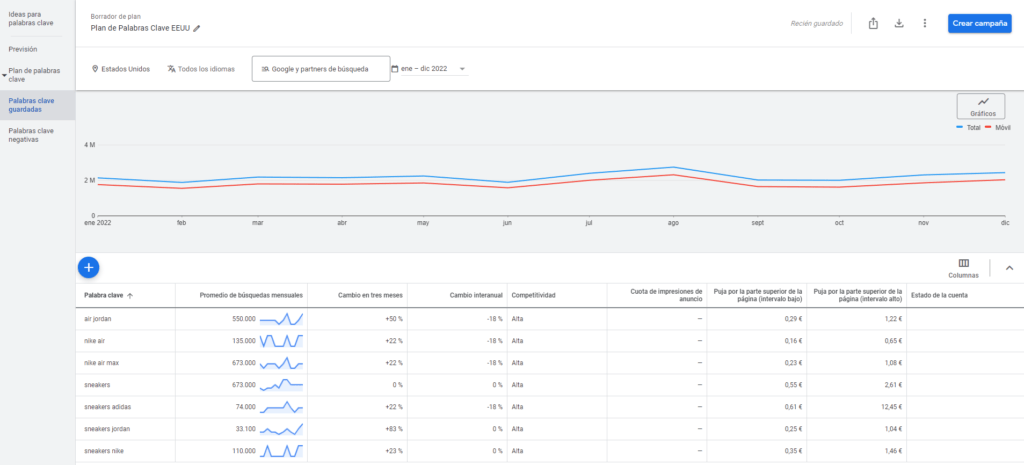Edit plan name with pencil icon
This screenshot has width=1024, height=465.
(197, 28)
